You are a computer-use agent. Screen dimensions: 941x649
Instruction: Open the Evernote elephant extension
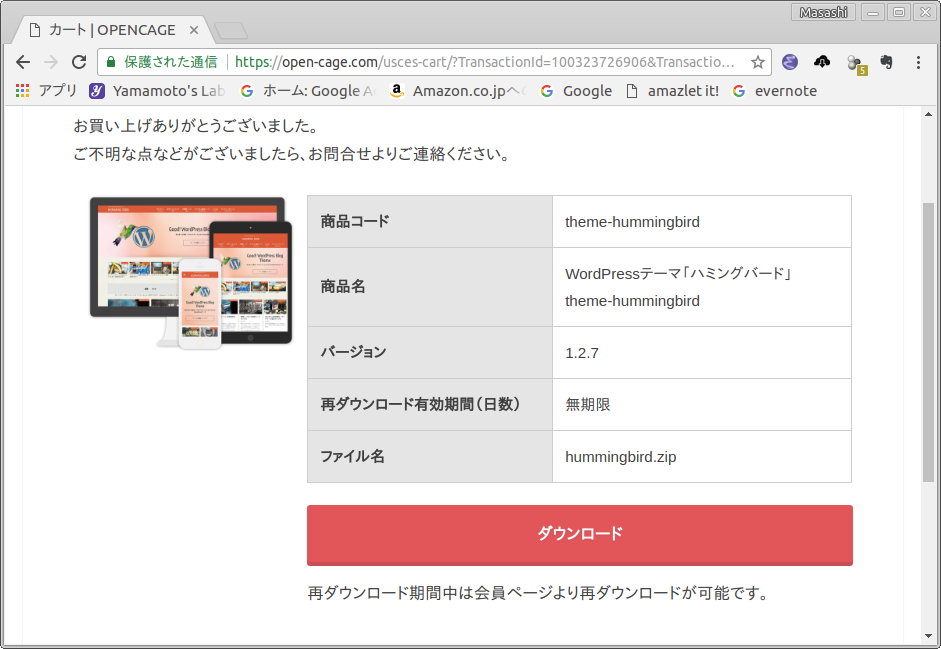coord(886,62)
